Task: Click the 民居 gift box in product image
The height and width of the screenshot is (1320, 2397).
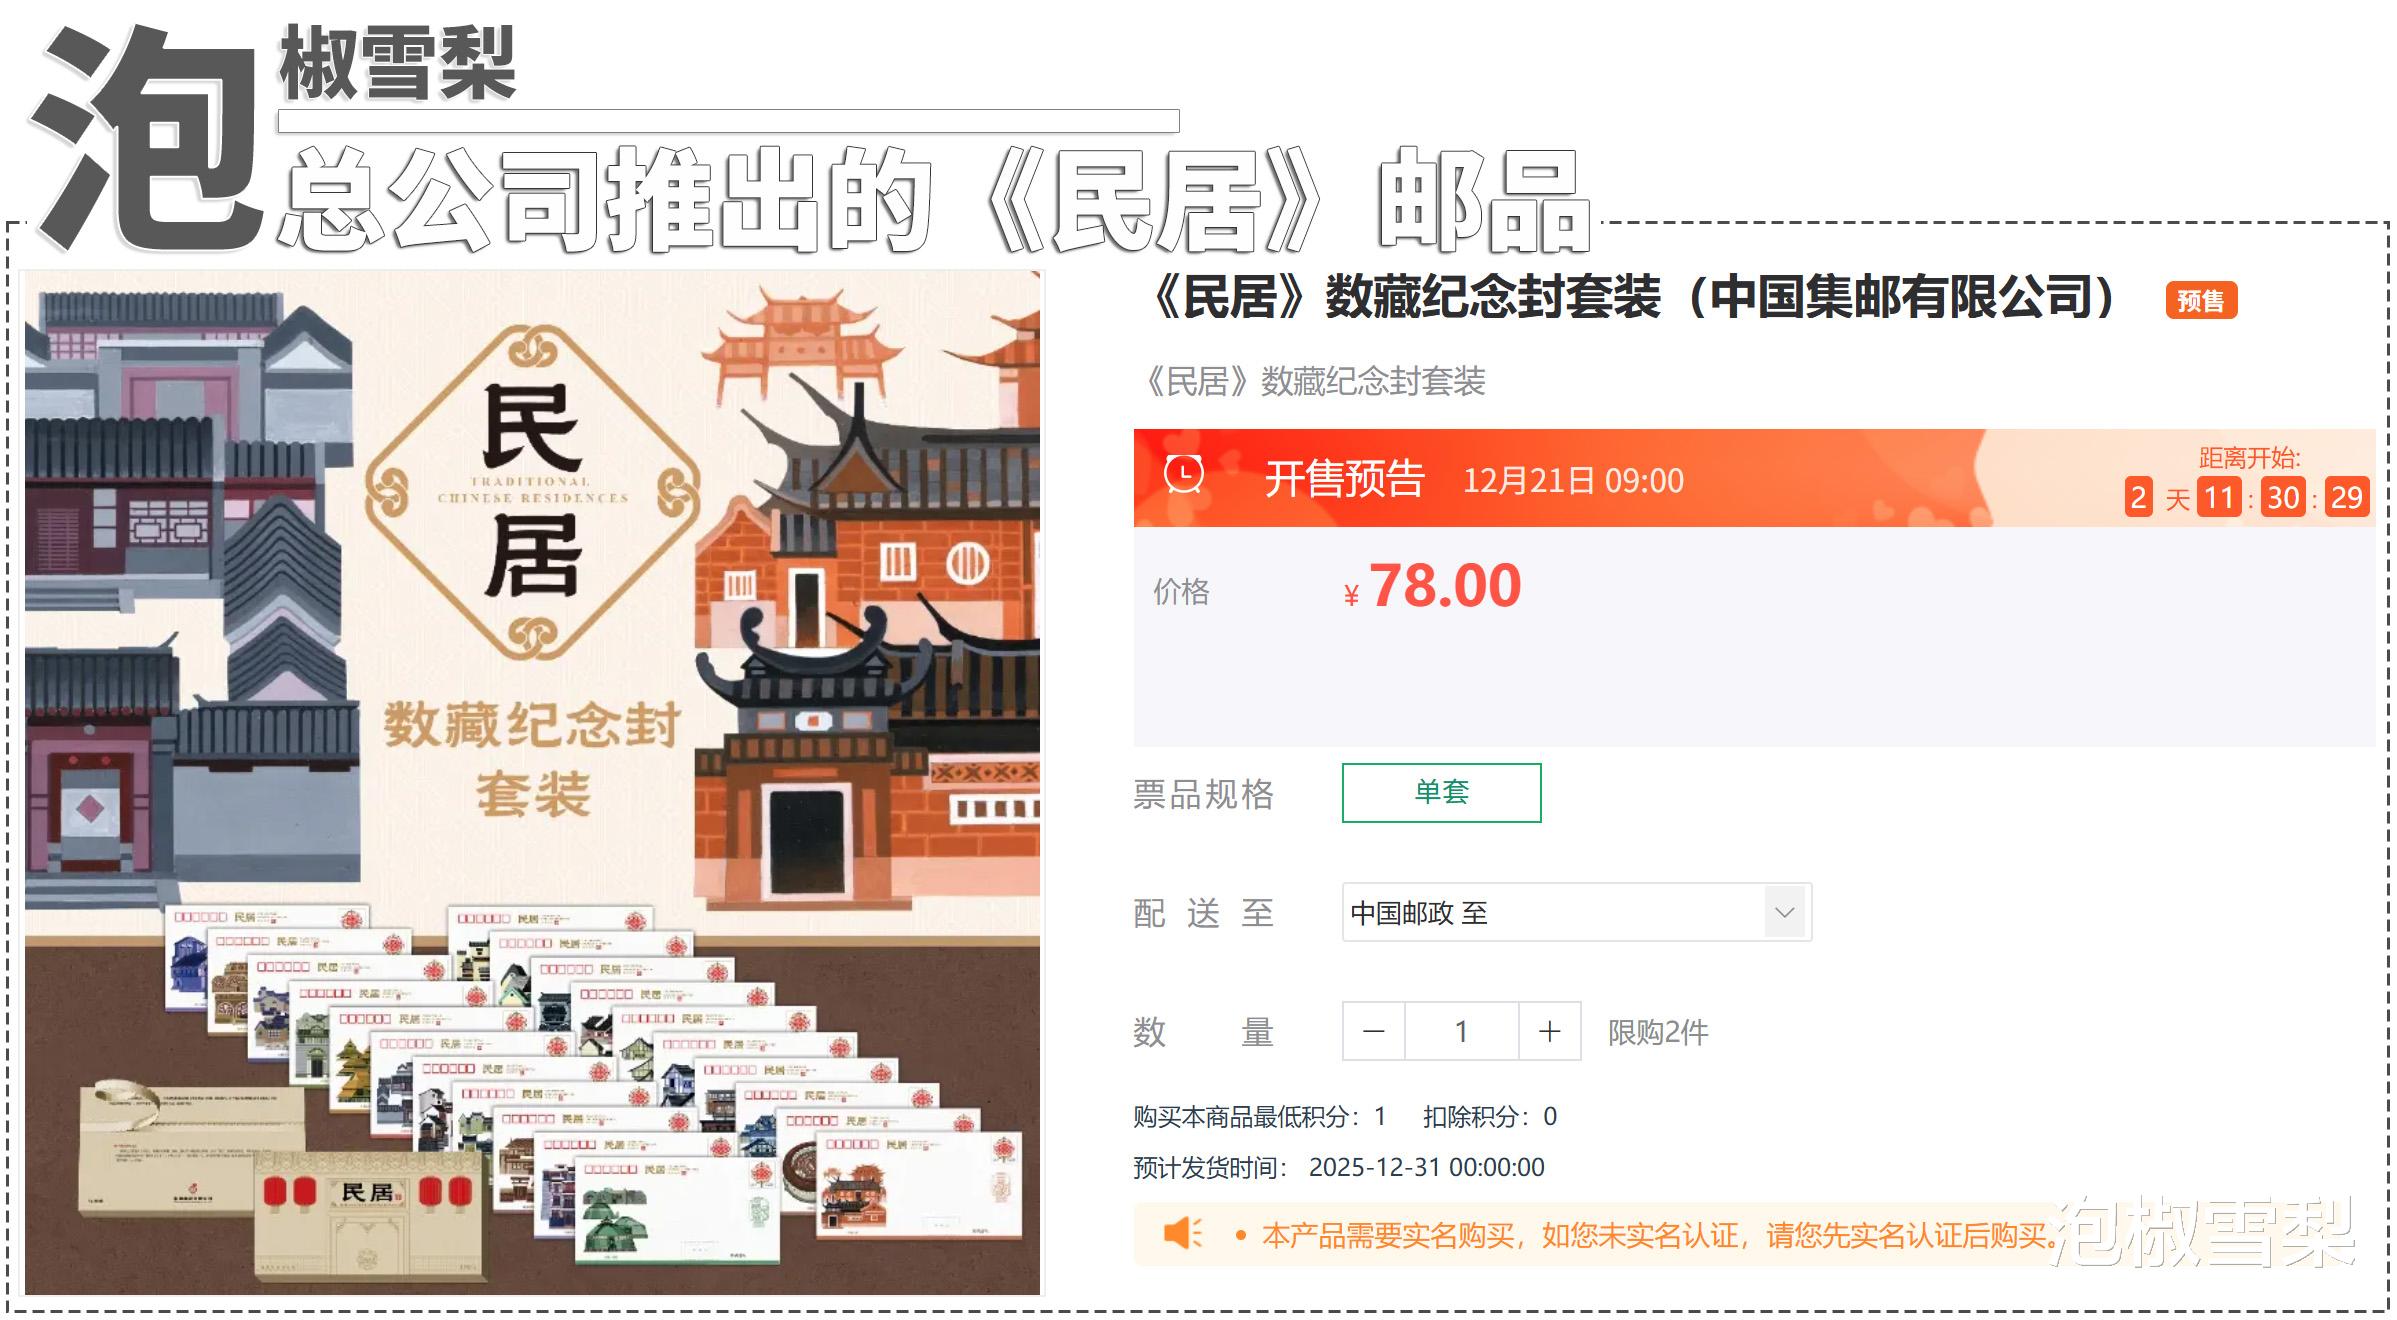Action: 368,1215
